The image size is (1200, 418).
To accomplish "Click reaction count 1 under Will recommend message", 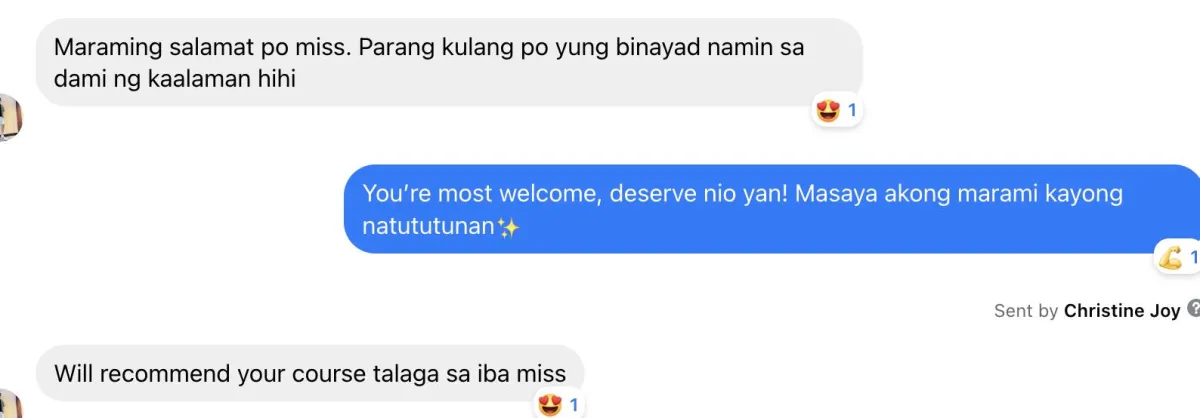I will coord(574,405).
